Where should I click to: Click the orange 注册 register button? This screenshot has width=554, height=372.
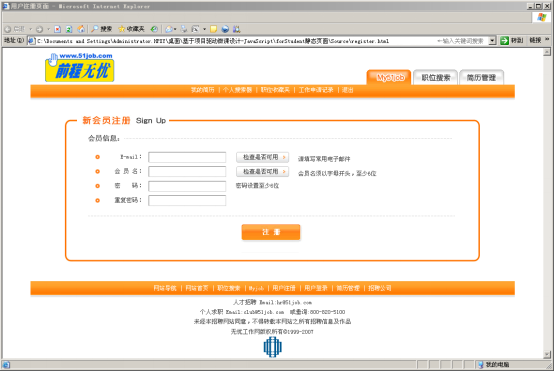click(x=271, y=232)
